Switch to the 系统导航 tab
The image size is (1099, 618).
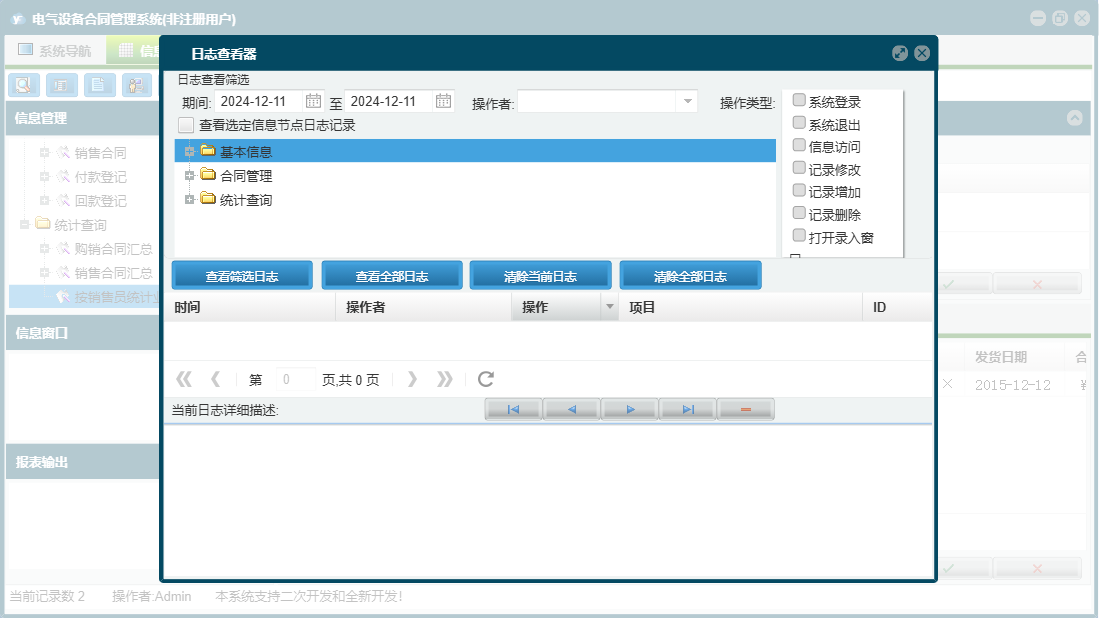click(x=55, y=50)
